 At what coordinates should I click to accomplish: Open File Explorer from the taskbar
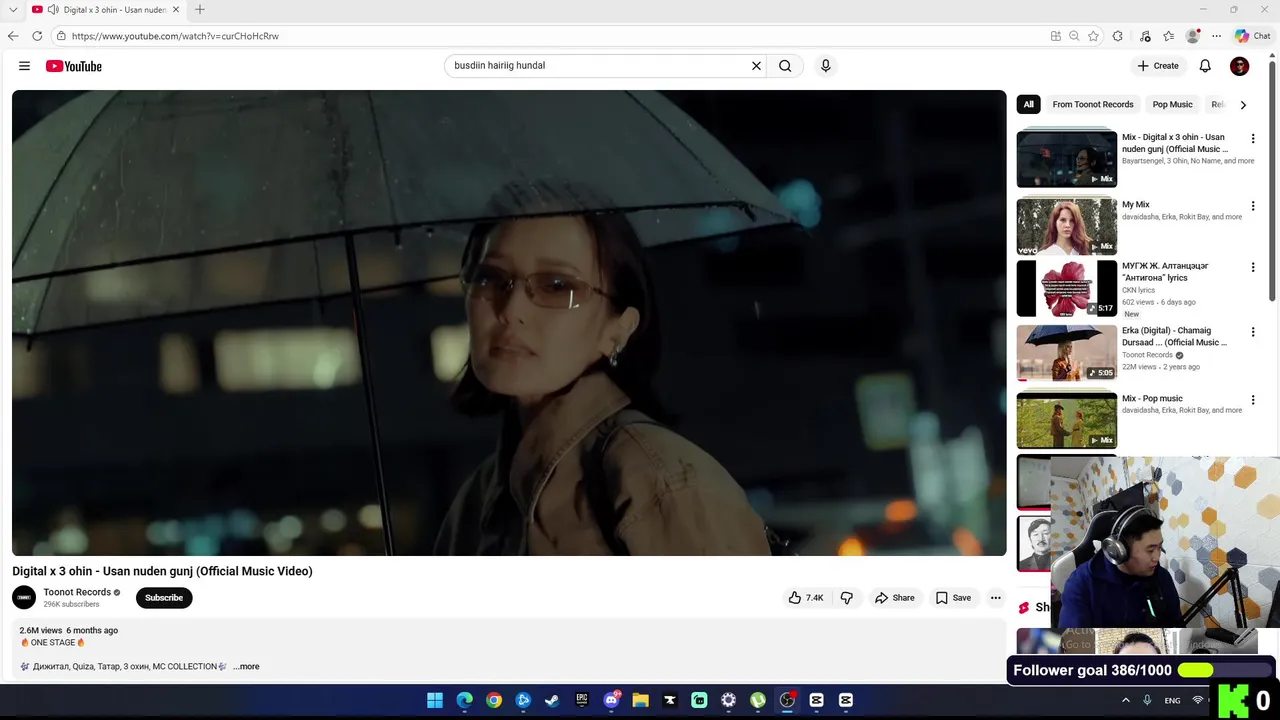640,700
